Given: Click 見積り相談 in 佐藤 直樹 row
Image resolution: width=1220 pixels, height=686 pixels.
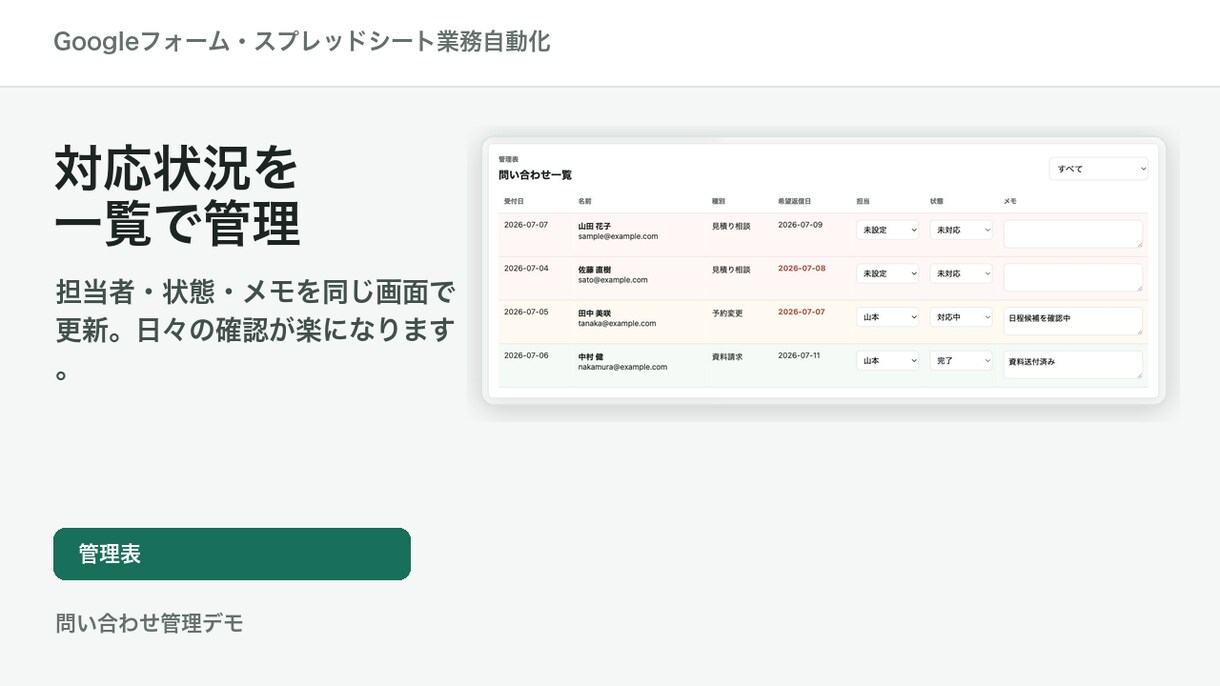Looking at the screenshot, I should (731, 269).
